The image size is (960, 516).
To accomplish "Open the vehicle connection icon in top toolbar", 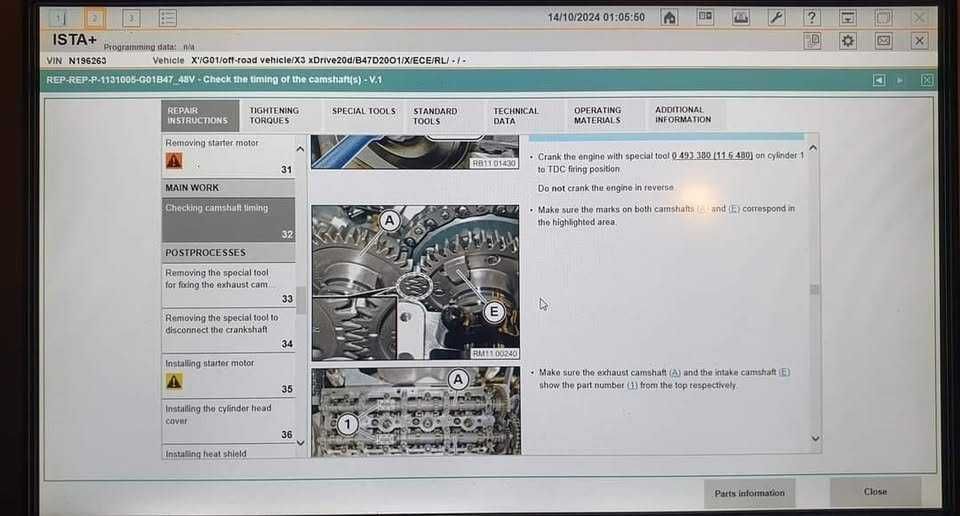I will [x=741, y=17].
